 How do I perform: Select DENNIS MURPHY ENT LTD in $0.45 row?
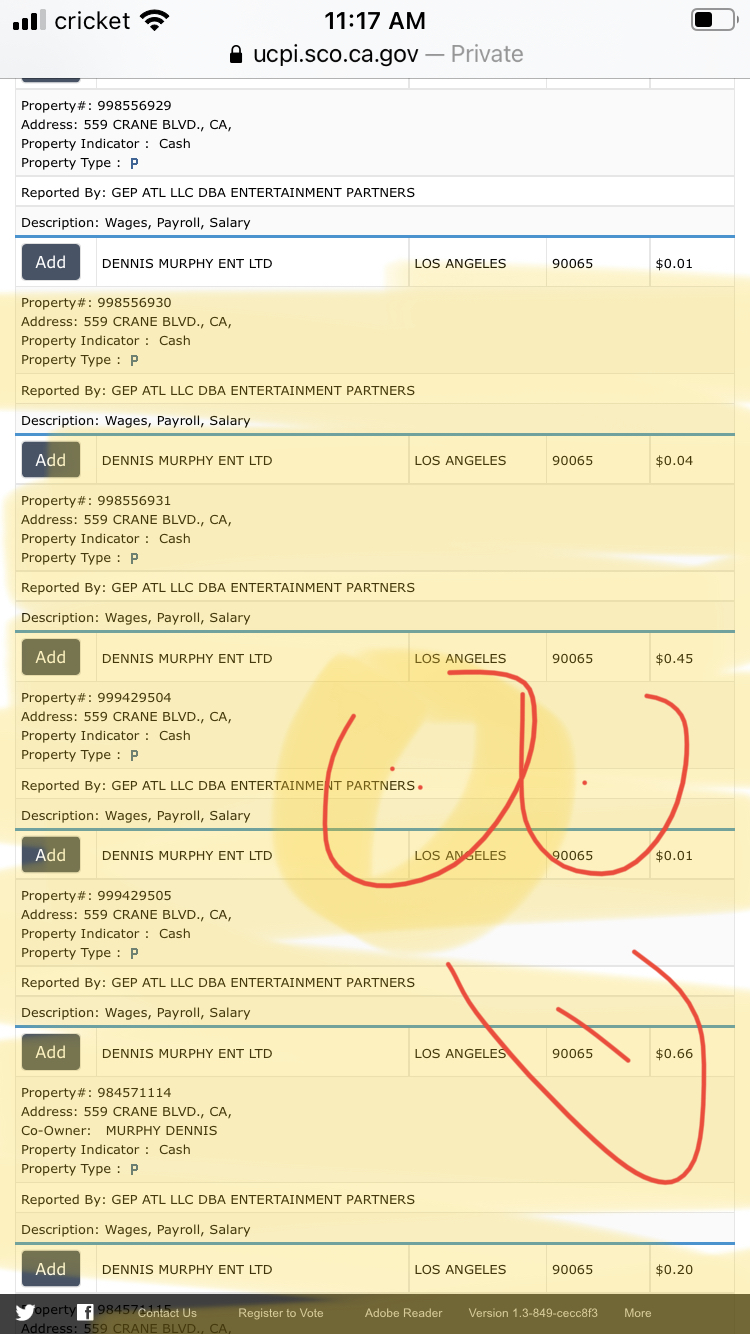(187, 658)
